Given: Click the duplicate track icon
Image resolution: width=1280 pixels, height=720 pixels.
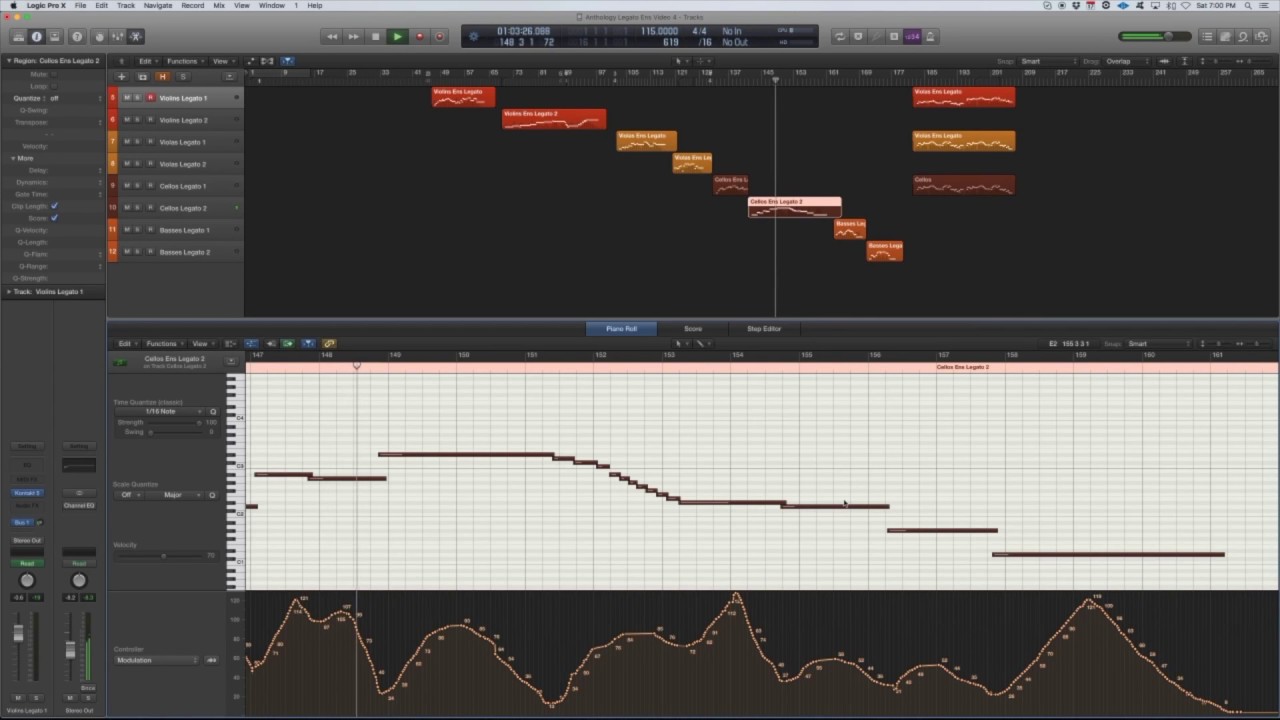Looking at the screenshot, I should (x=142, y=77).
